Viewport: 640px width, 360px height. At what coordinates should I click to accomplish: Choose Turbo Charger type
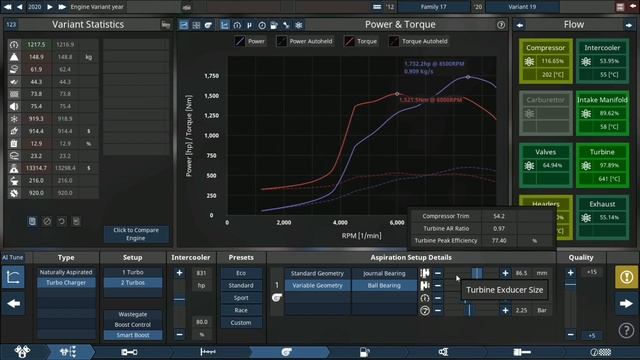[x=66, y=282]
